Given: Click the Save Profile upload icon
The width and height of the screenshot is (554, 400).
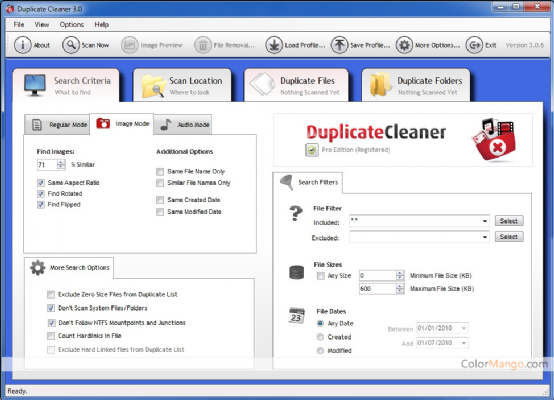Looking at the screenshot, I should pyautogui.click(x=339, y=45).
